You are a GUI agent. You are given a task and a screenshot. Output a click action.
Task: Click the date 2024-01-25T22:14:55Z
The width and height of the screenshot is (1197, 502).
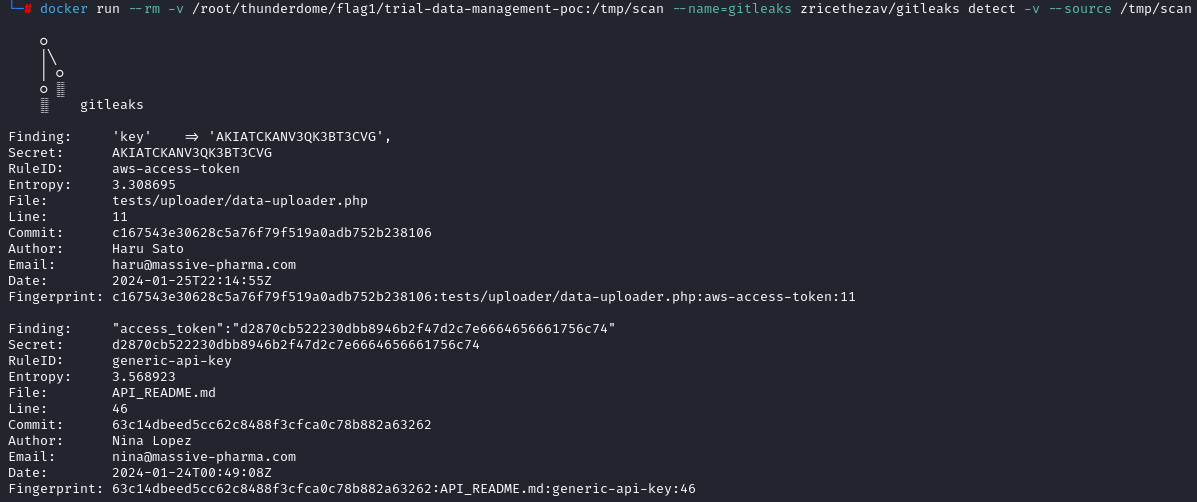pos(192,281)
